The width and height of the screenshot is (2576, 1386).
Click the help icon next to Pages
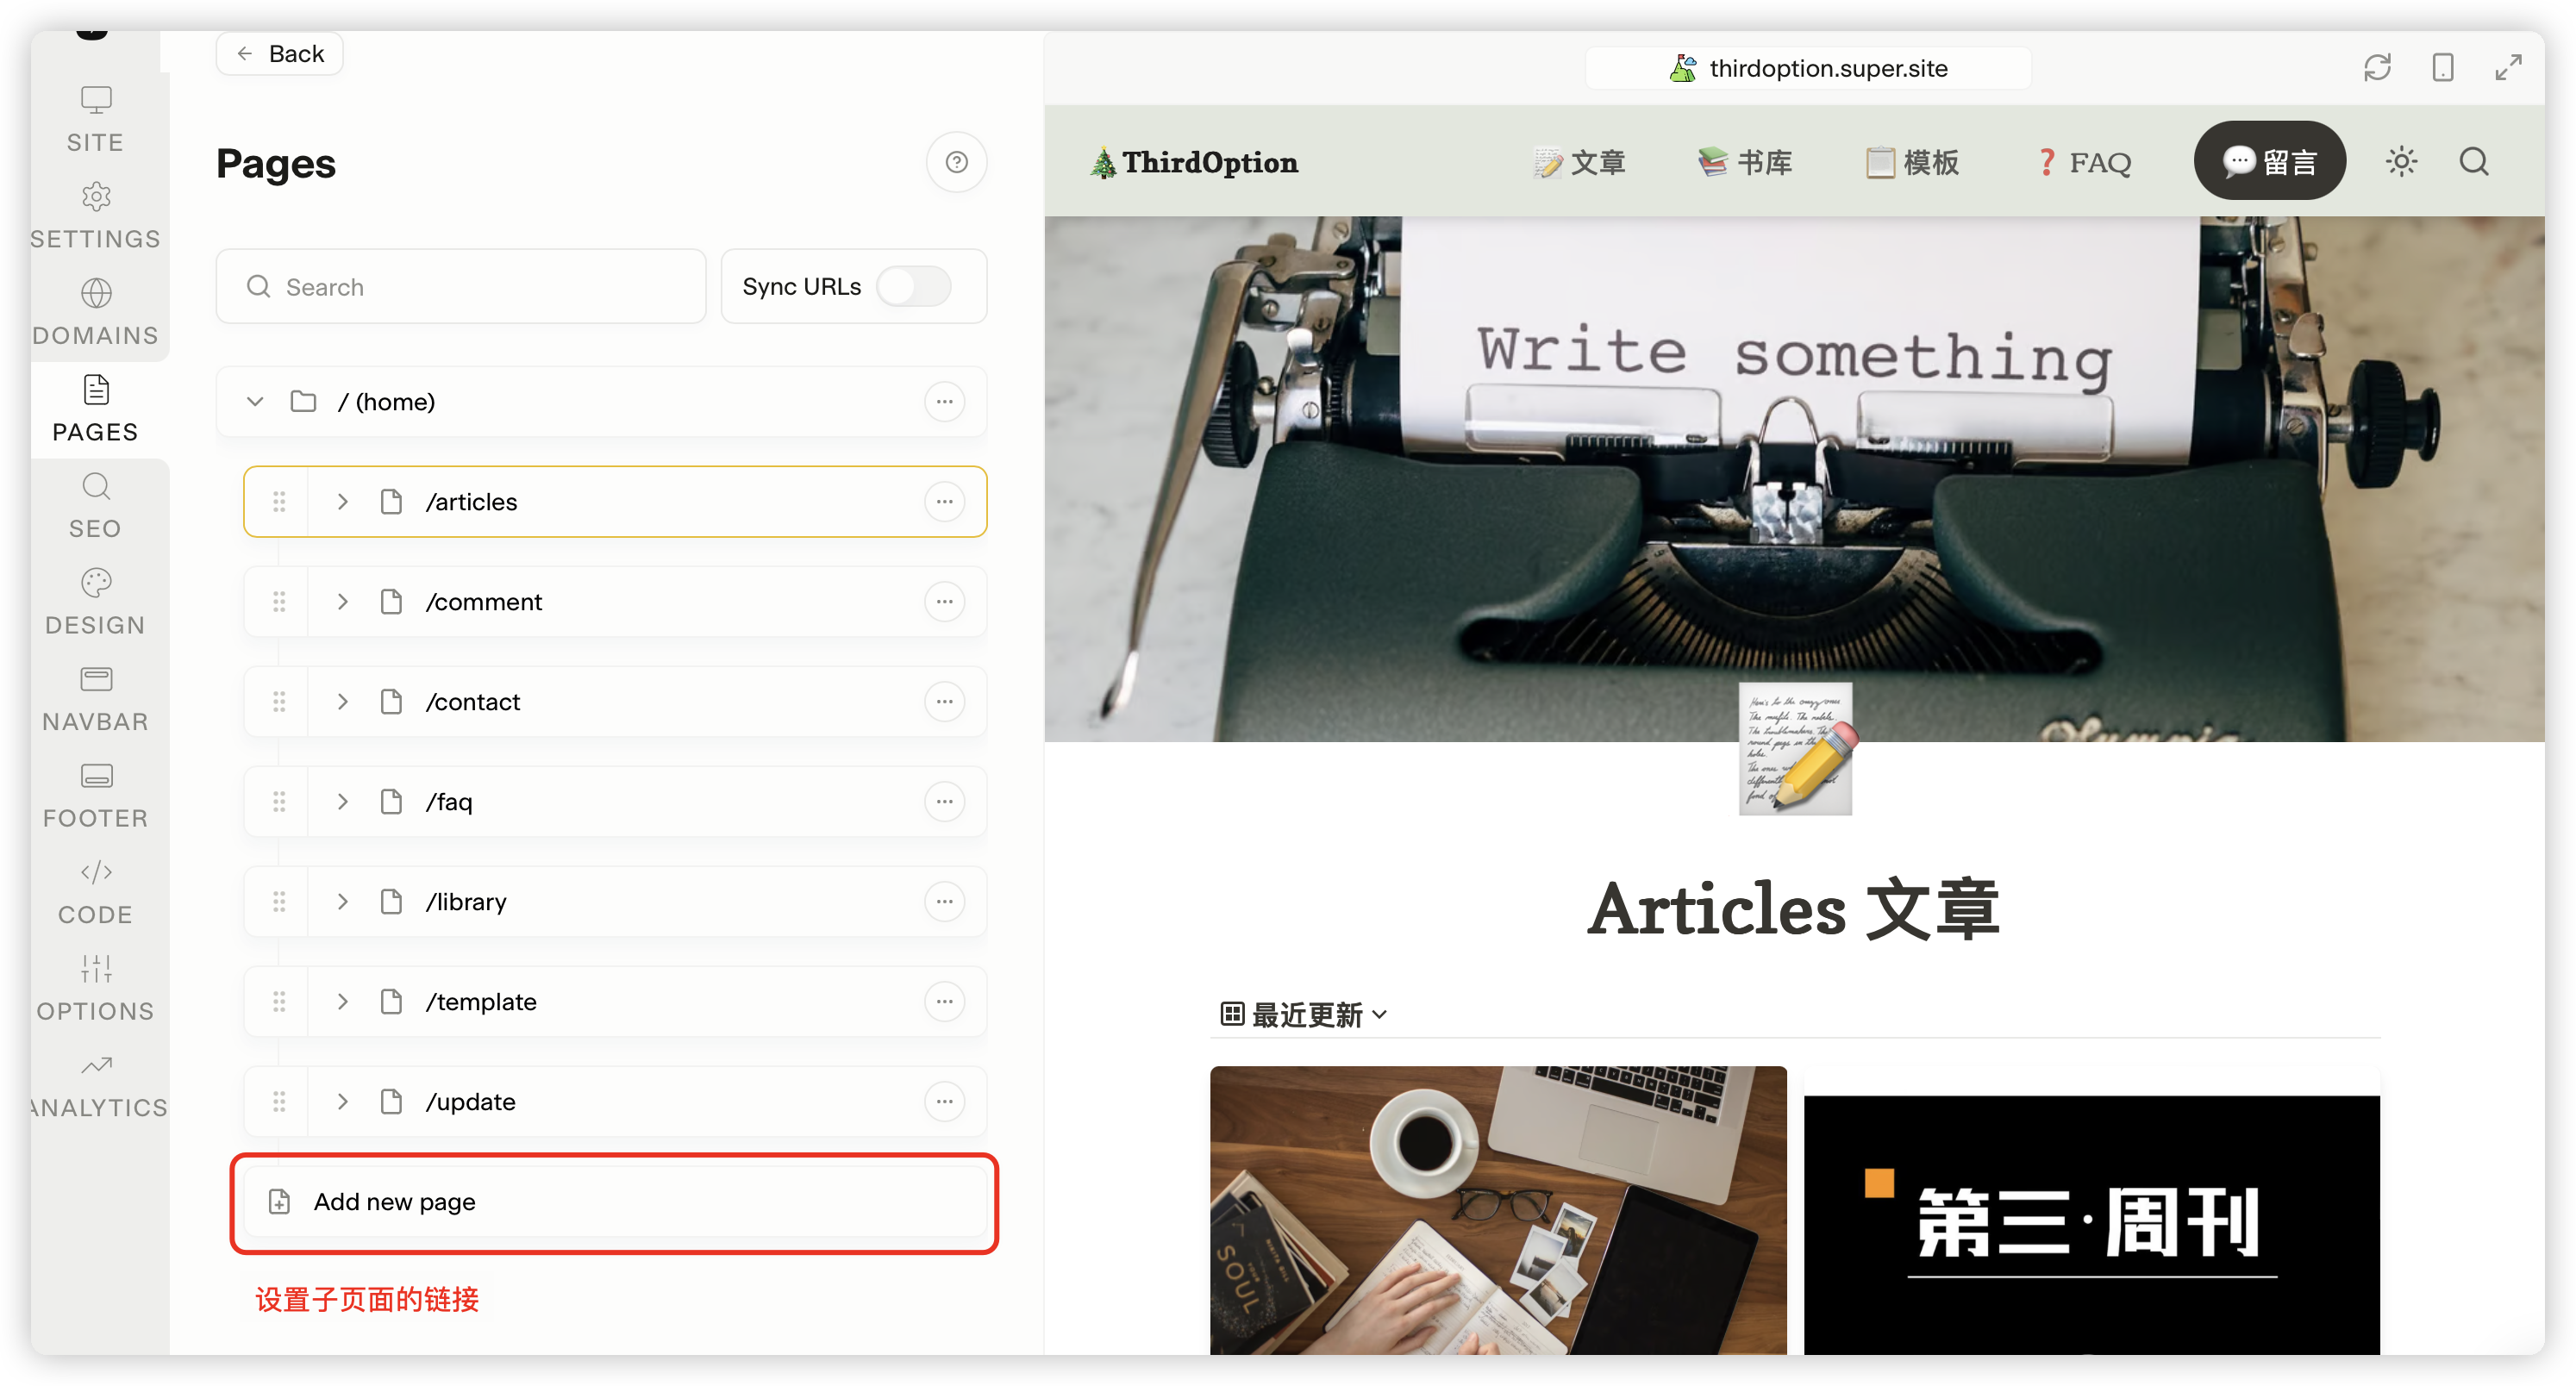pos(958,162)
